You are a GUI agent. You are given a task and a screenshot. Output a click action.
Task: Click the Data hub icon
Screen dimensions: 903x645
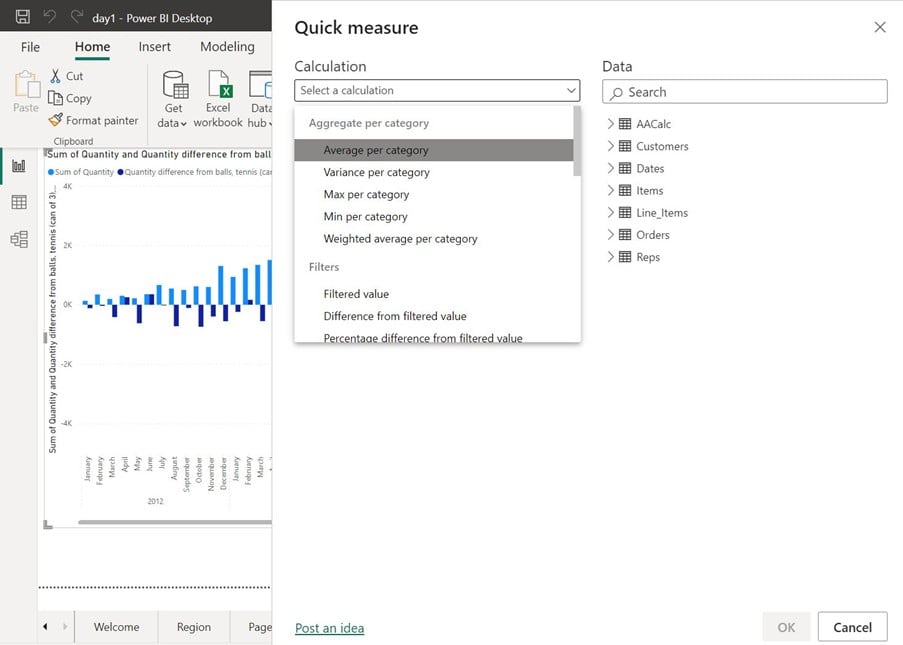pyautogui.click(x=260, y=84)
